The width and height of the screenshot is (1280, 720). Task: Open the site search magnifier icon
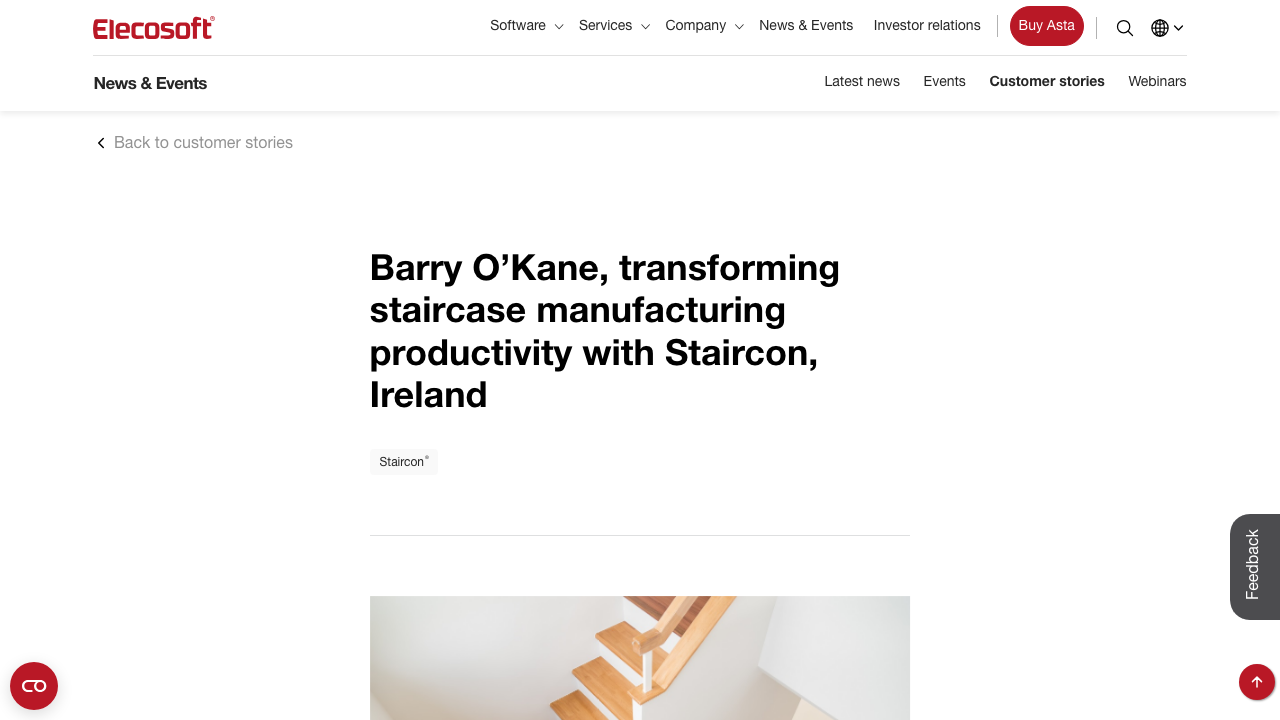click(1124, 28)
